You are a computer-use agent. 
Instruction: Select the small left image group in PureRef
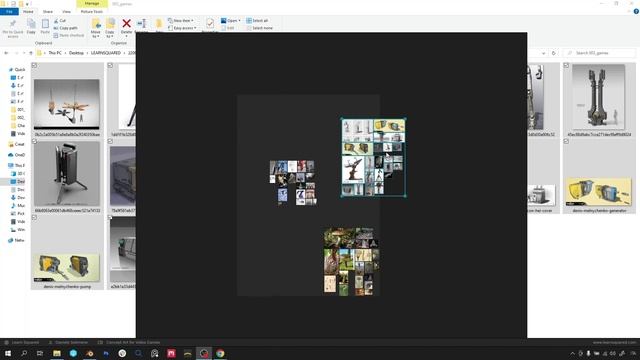tap(293, 183)
